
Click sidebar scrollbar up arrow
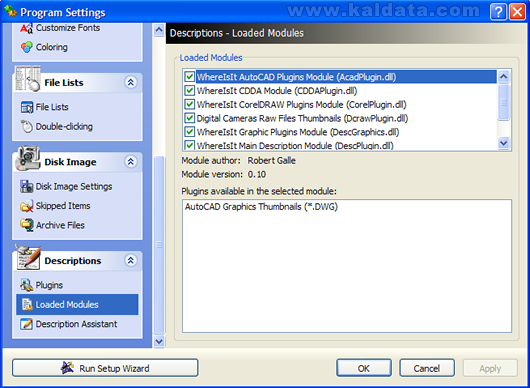[x=159, y=30]
